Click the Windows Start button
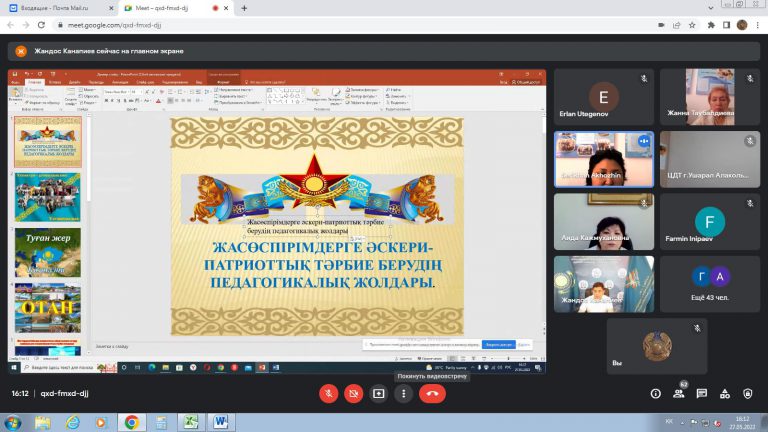The width and height of the screenshot is (768, 432). click(12, 422)
